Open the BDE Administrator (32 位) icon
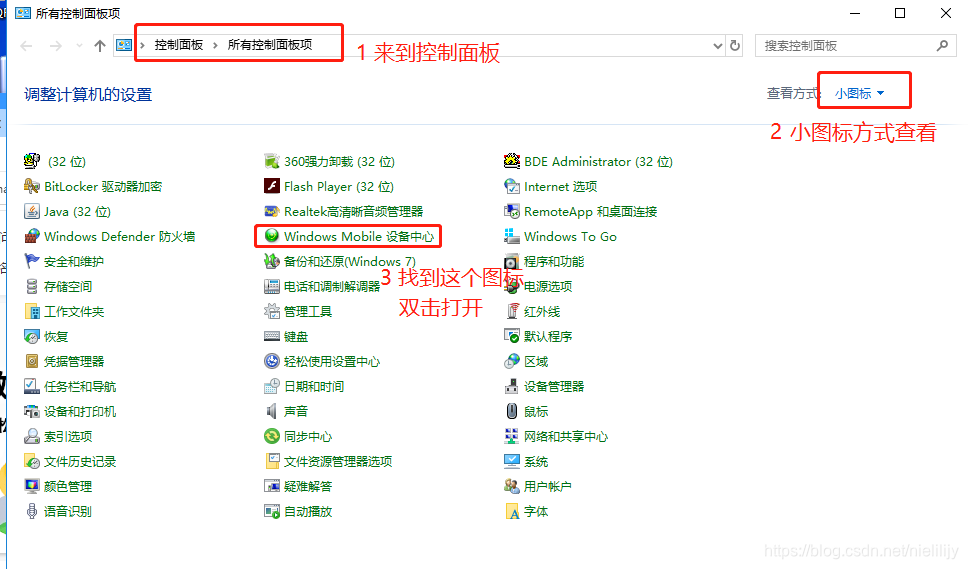This screenshot has width=968, height=569. [x=512, y=162]
